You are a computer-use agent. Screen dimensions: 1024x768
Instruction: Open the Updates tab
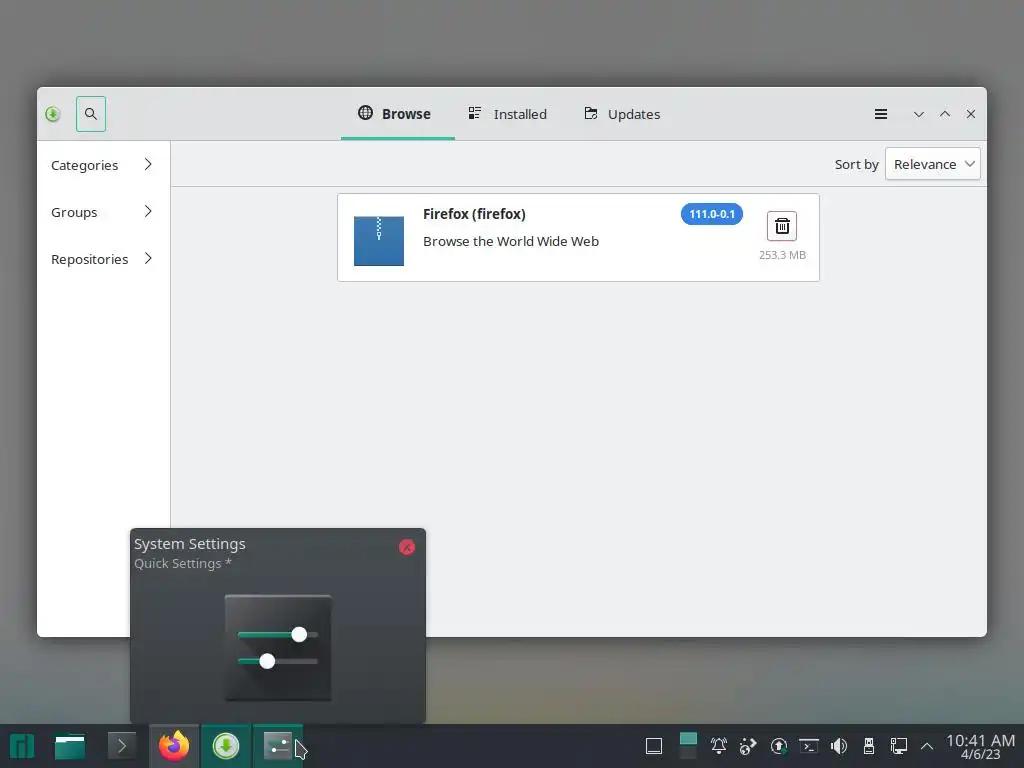pos(622,114)
